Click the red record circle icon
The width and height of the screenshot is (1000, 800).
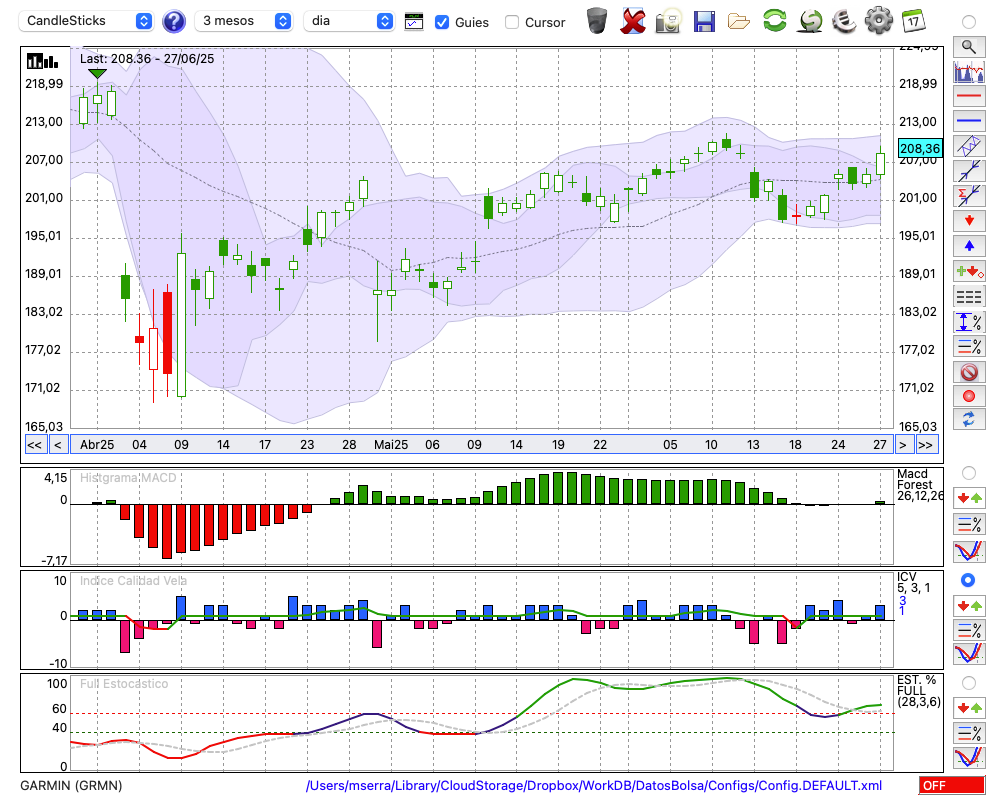[969, 396]
